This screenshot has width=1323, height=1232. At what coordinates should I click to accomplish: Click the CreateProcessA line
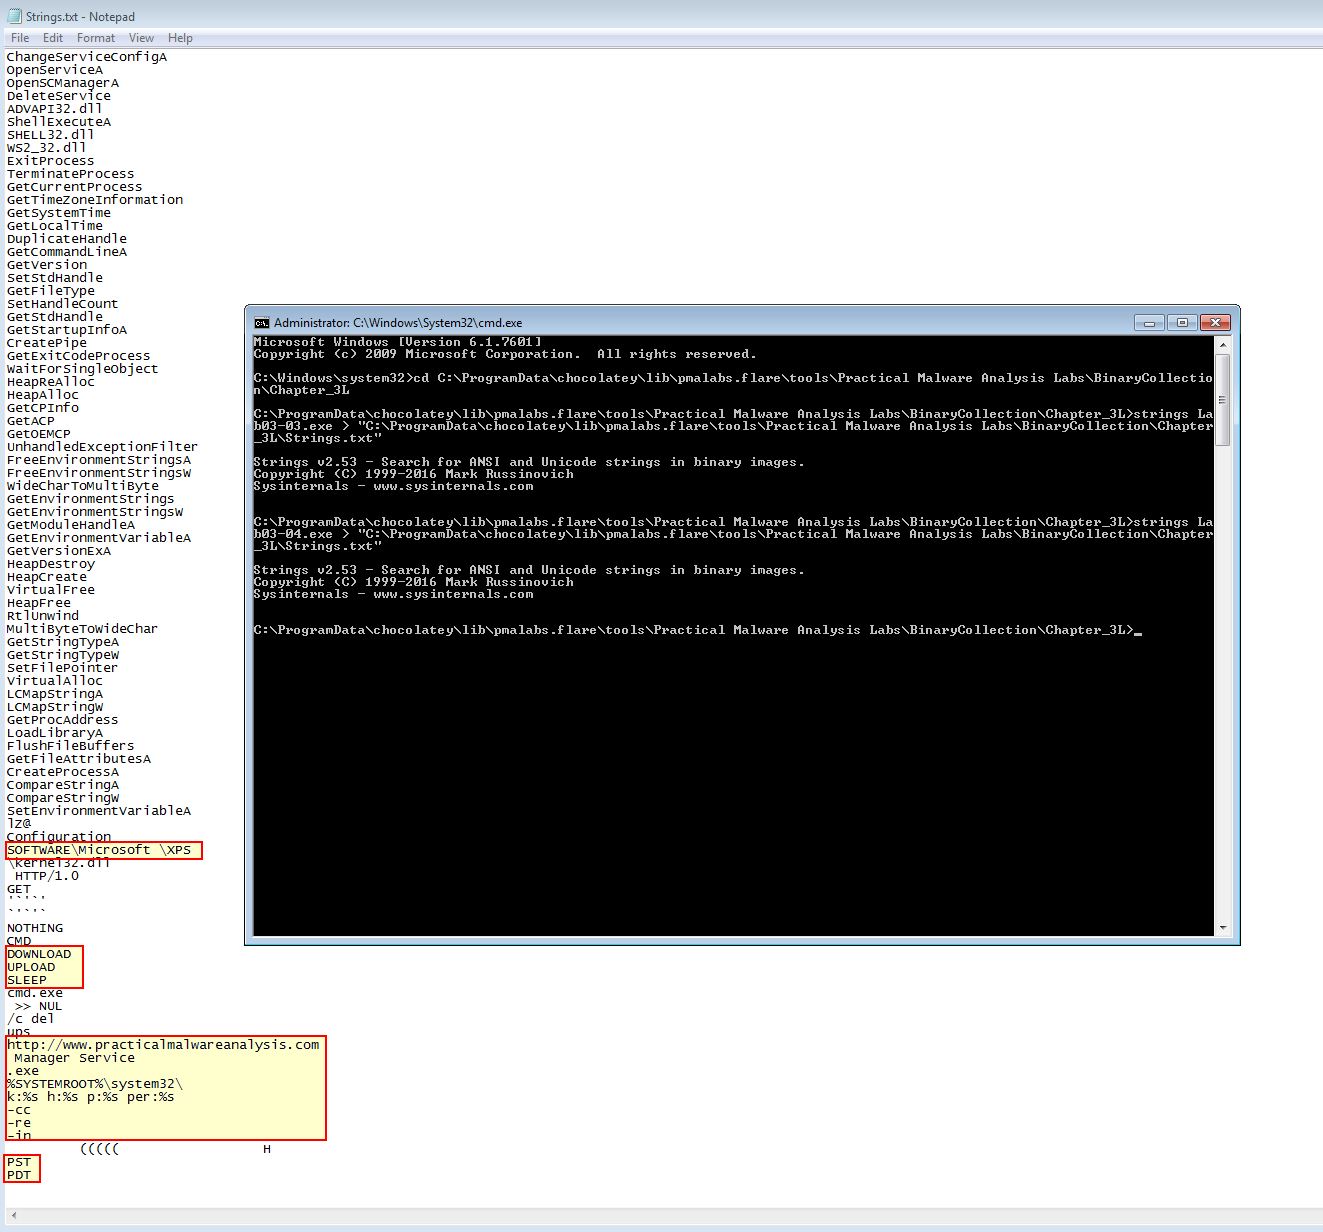(x=63, y=772)
